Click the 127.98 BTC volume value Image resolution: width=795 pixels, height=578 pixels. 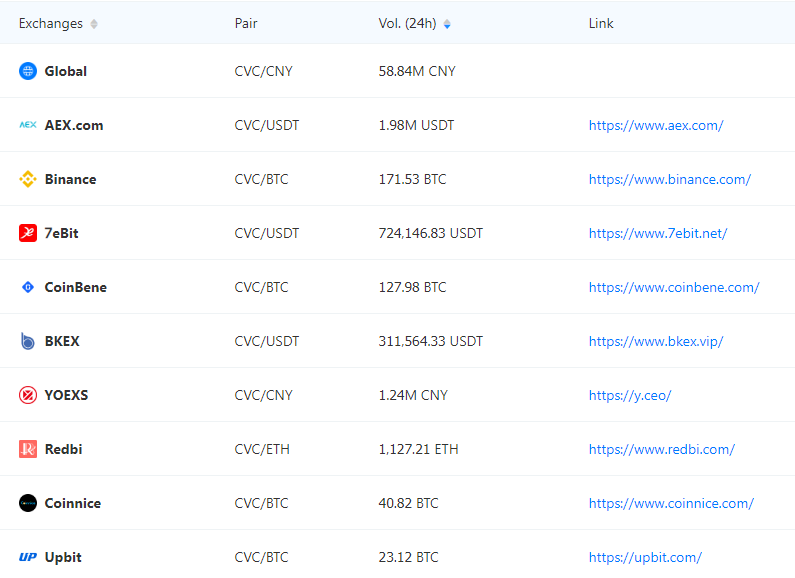point(412,287)
